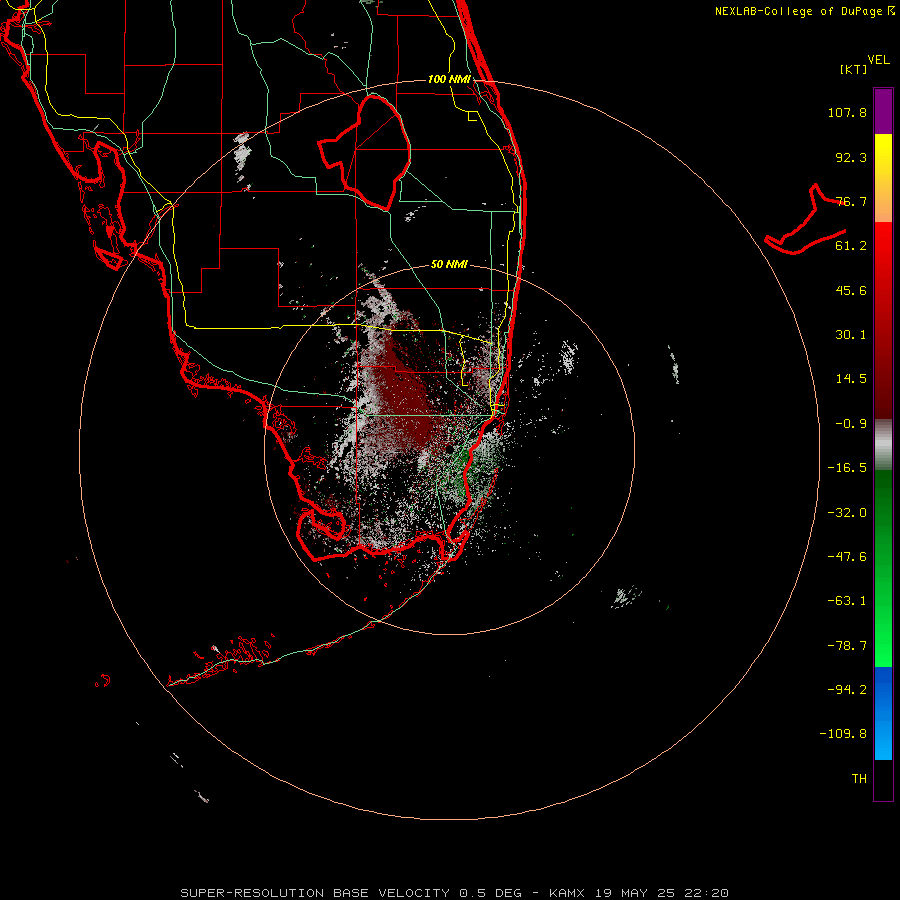This screenshot has height=900, width=900.
Task: Click the 30.1 velocity legend value
Action: point(851,335)
